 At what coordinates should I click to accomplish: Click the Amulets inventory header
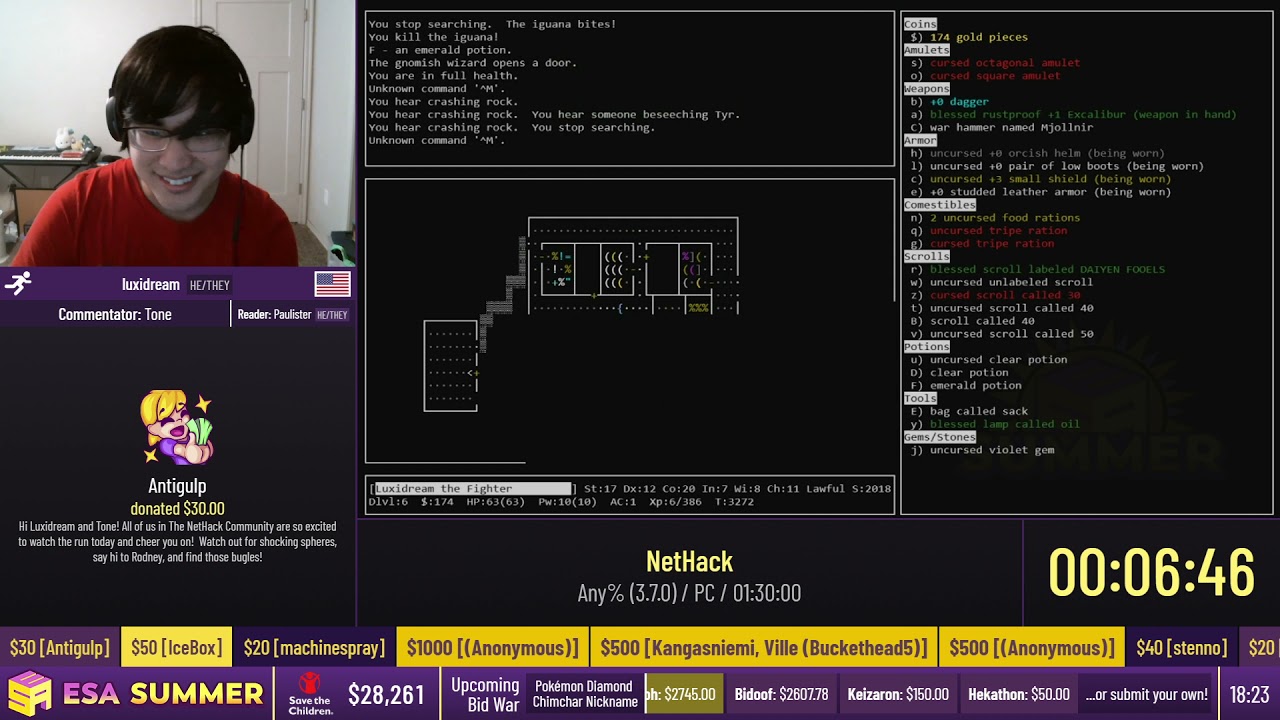[x=927, y=50]
